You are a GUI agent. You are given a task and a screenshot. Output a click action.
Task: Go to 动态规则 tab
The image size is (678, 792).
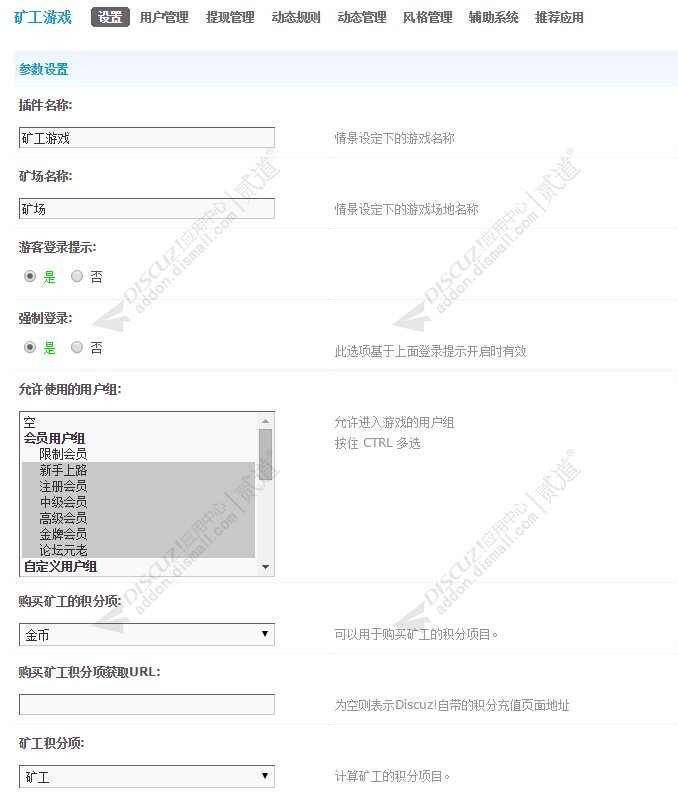coord(296,17)
